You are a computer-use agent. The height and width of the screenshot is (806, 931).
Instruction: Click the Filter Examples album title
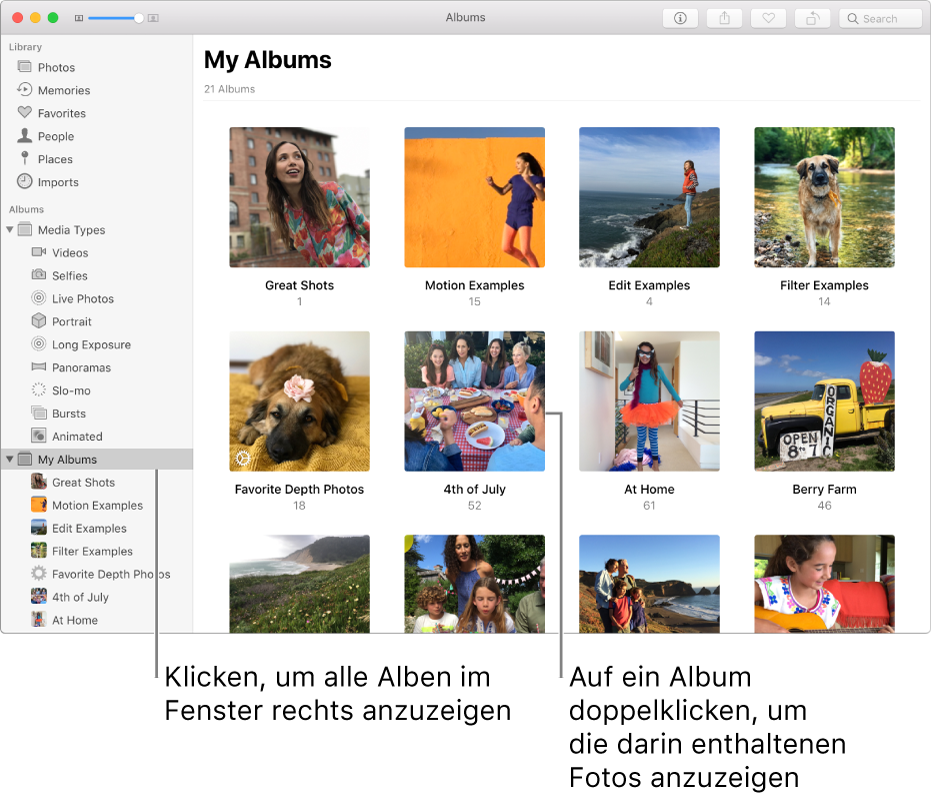824,285
